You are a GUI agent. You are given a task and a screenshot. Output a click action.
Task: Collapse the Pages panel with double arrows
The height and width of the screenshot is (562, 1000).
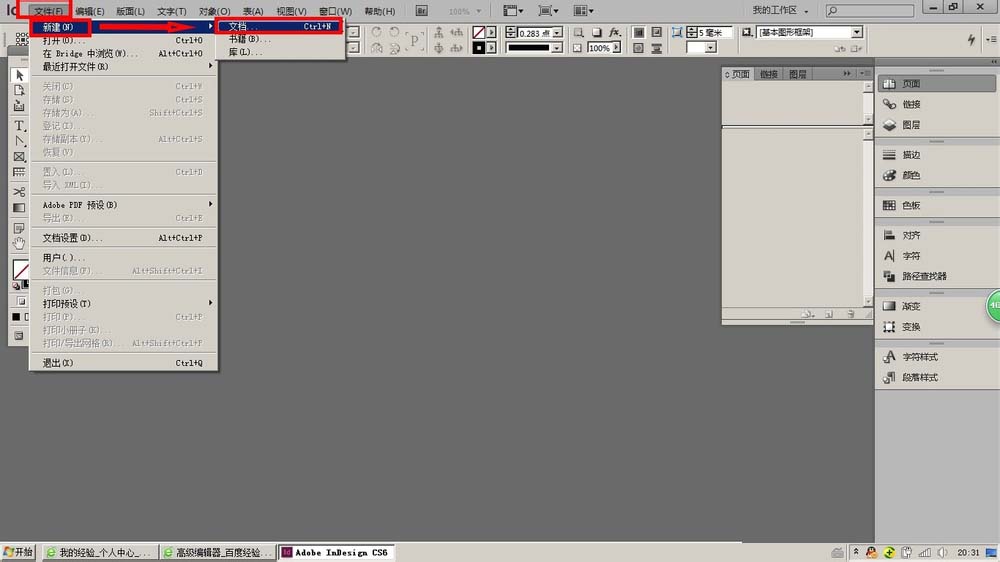[x=847, y=74]
